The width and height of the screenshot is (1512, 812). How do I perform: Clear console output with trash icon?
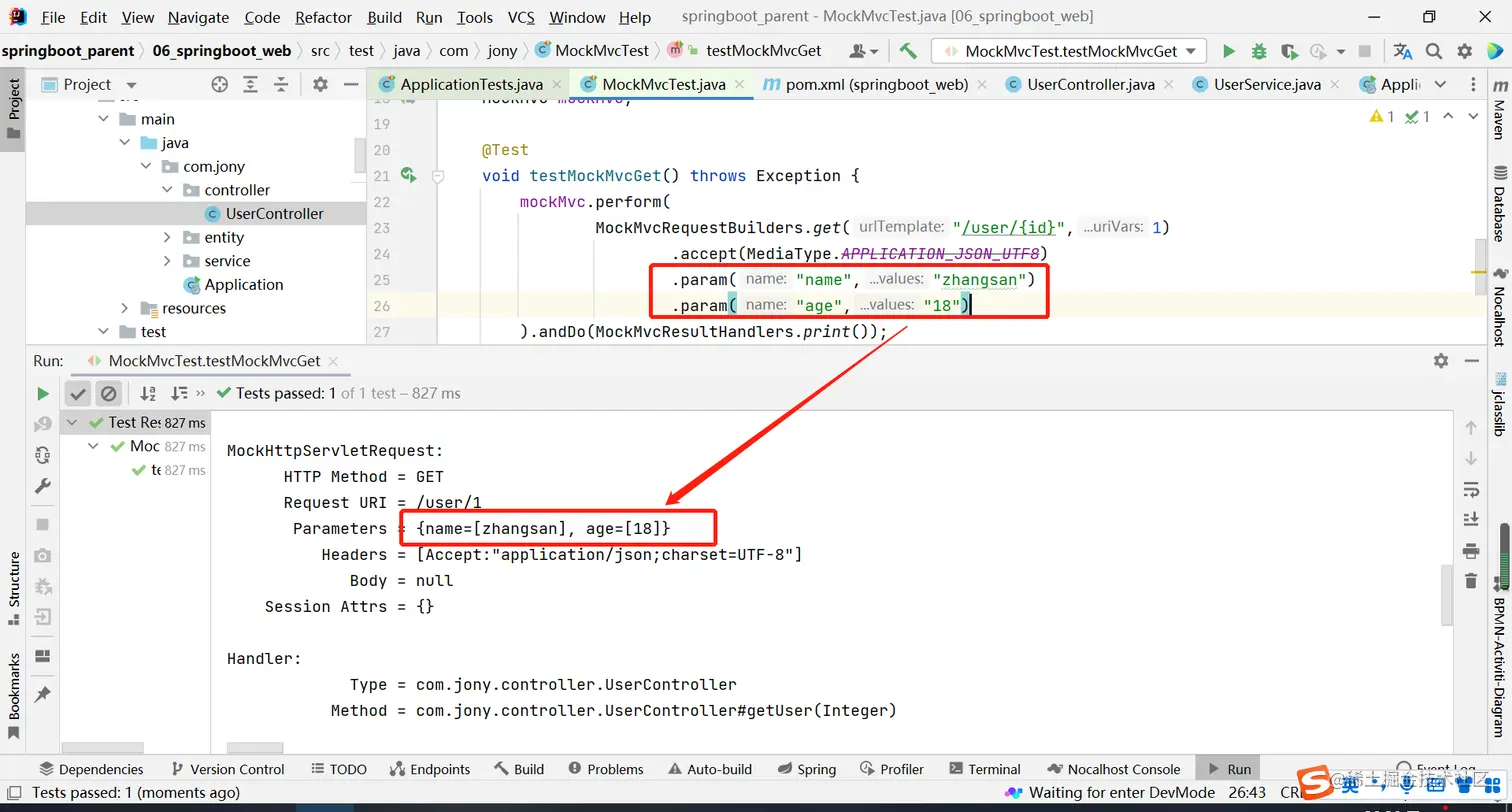[x=1471, y=581]
